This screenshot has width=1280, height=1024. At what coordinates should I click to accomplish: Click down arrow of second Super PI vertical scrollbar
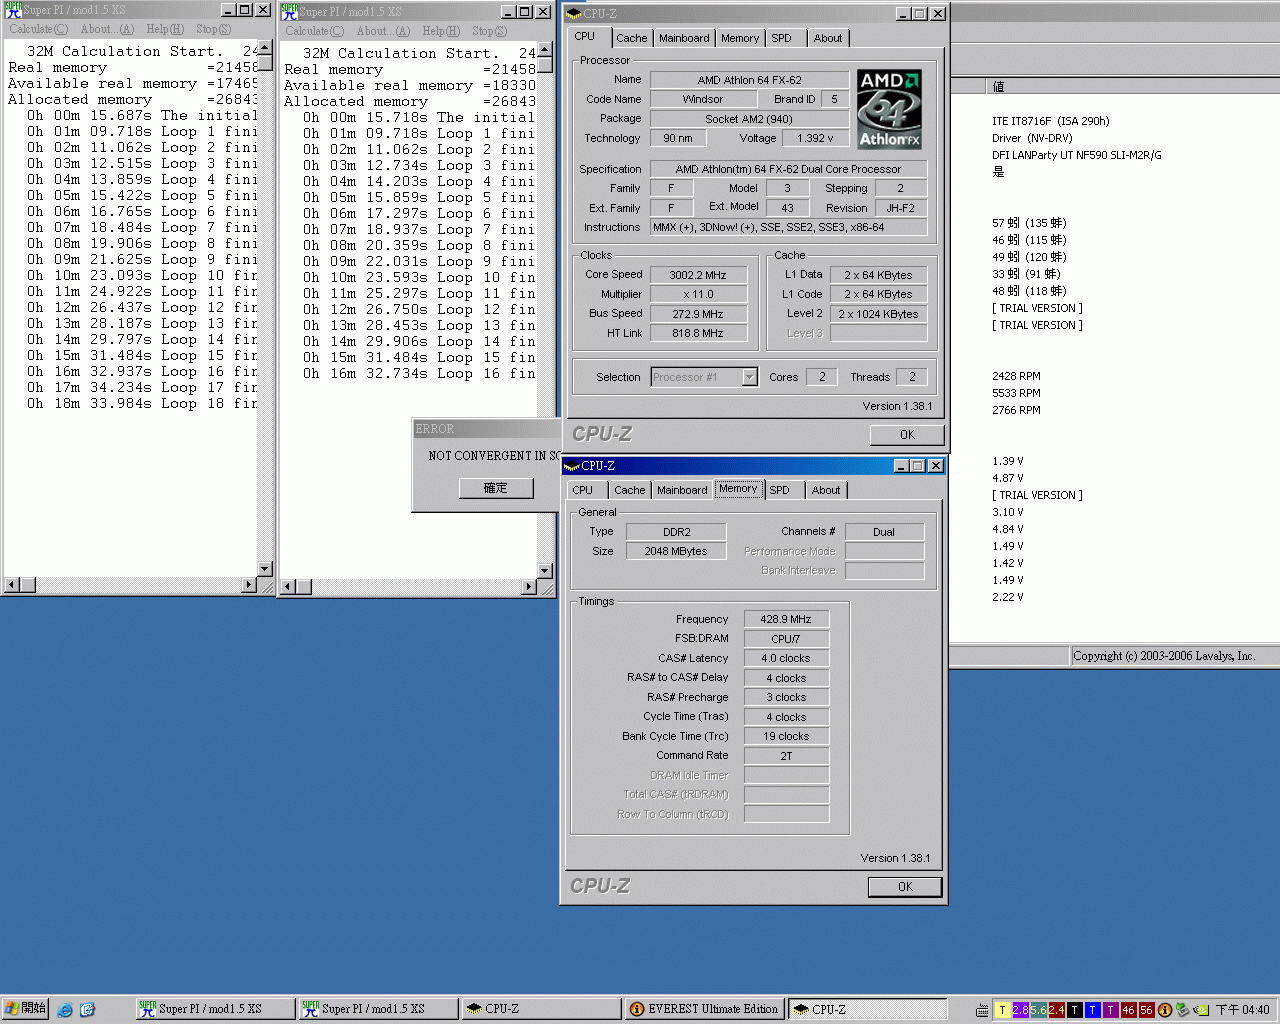coord(545,570)
